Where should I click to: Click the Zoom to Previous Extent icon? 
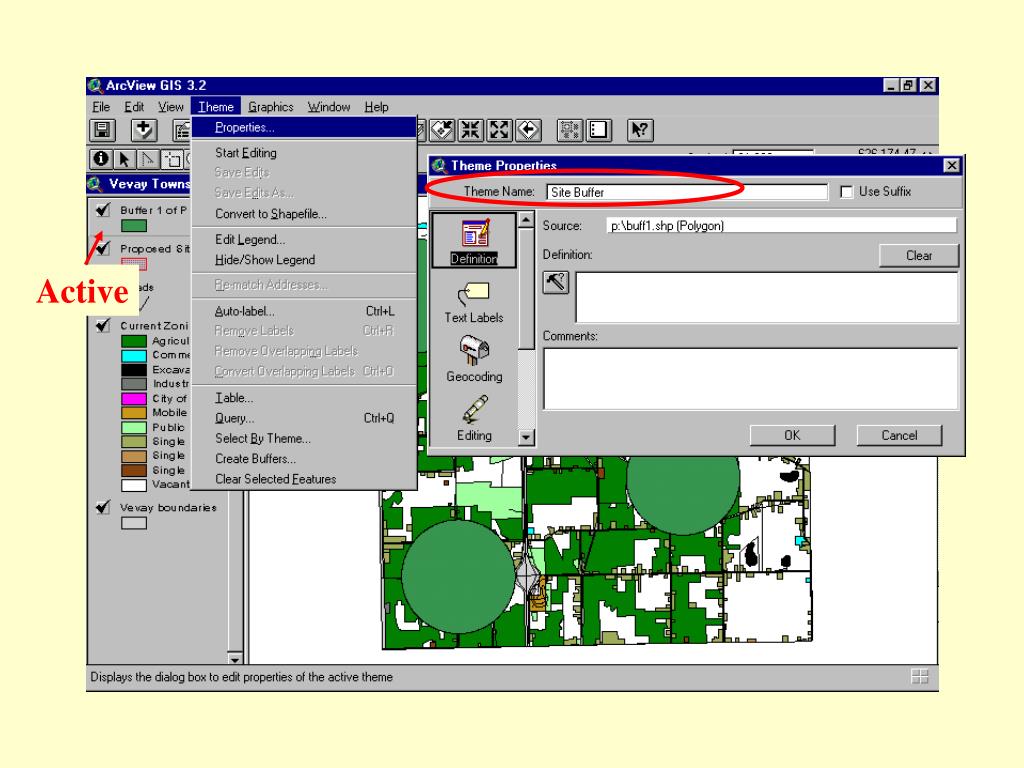pos(528,131)
